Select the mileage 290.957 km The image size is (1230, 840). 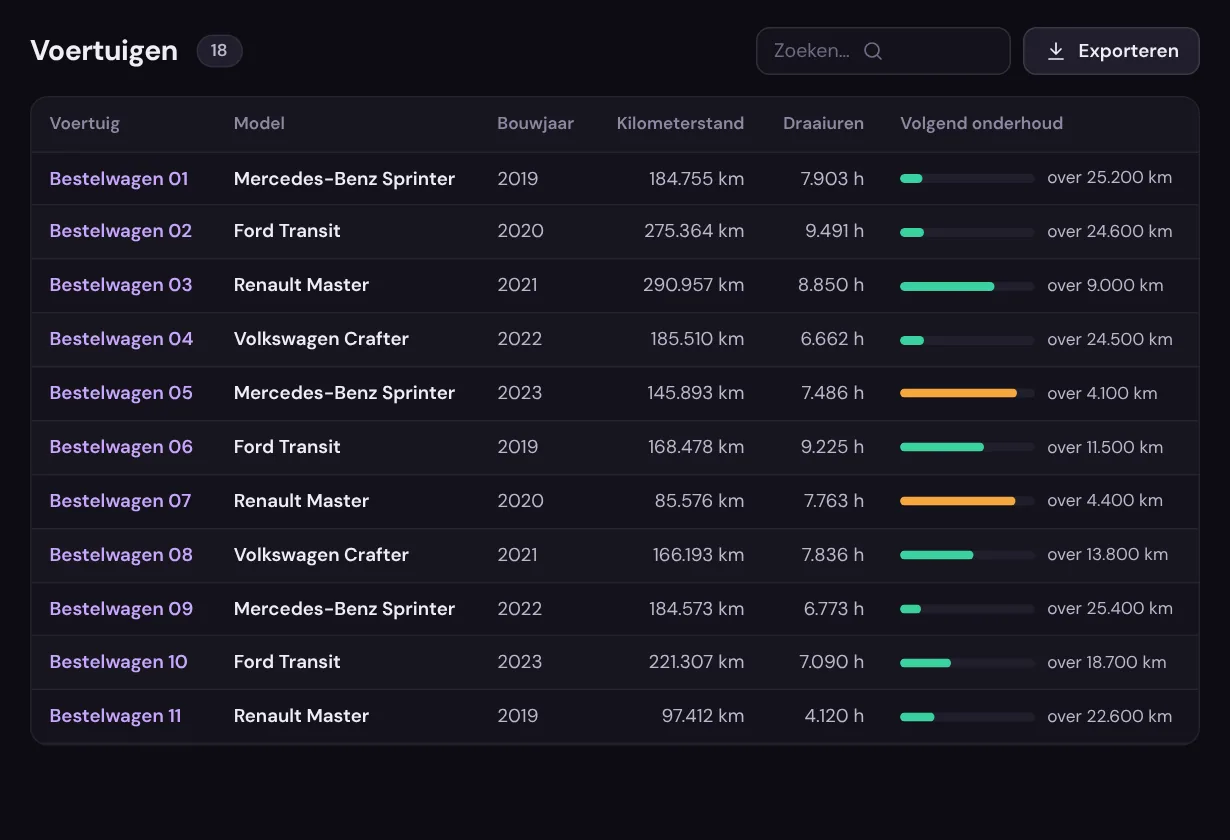point(694,285)
